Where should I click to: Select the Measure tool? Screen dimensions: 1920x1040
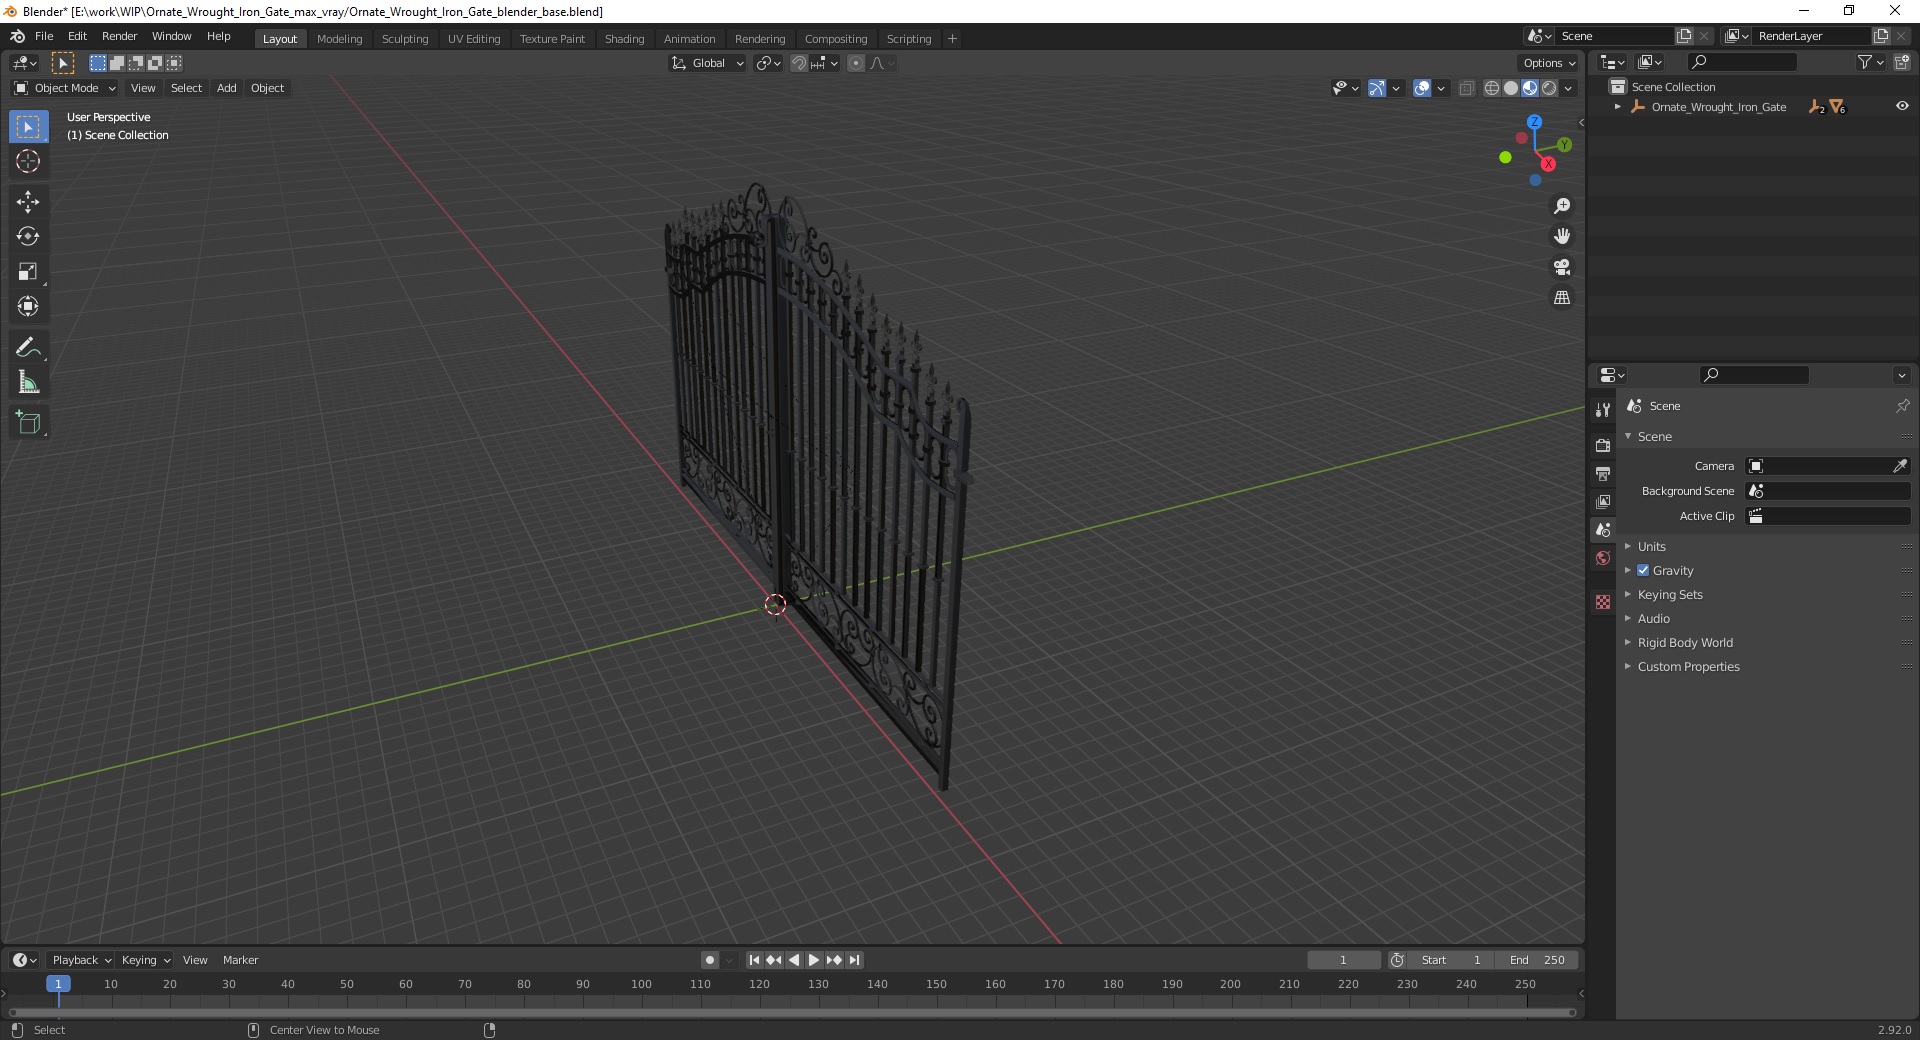point(28,382)
